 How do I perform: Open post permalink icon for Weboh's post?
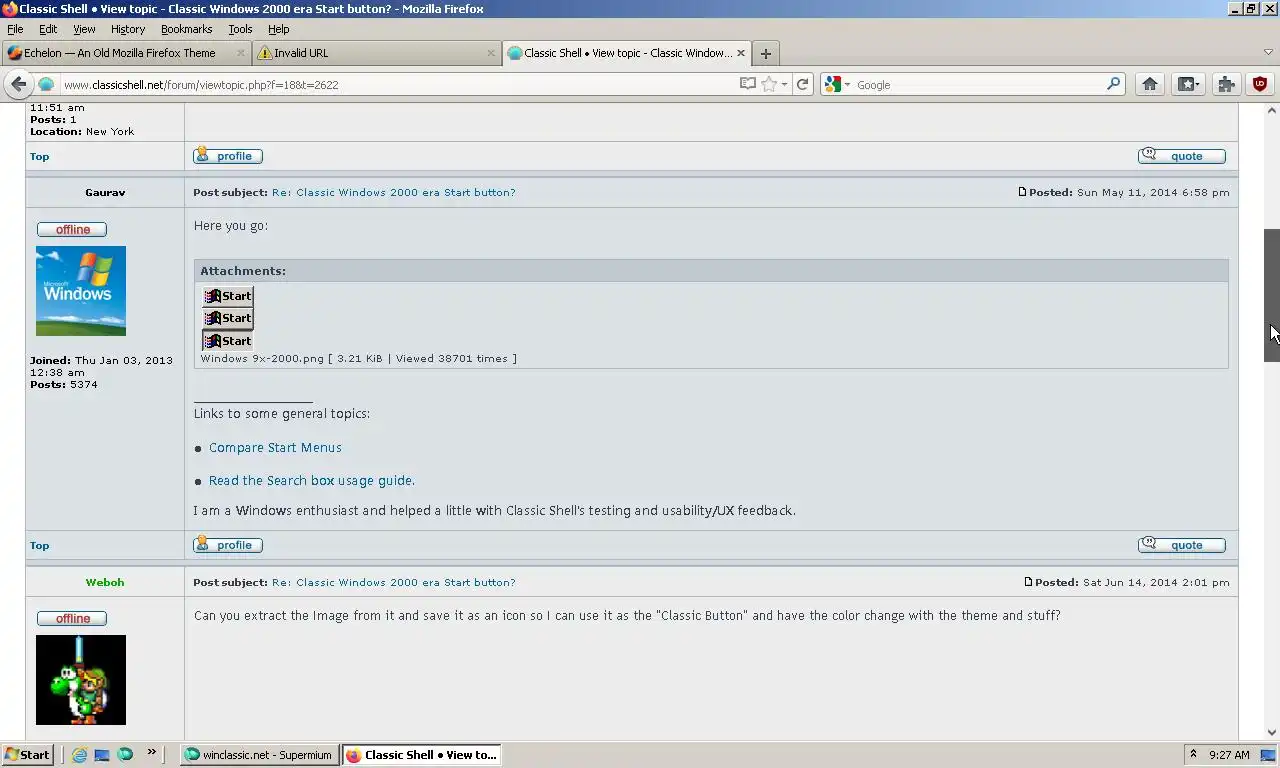(1028, 582)
